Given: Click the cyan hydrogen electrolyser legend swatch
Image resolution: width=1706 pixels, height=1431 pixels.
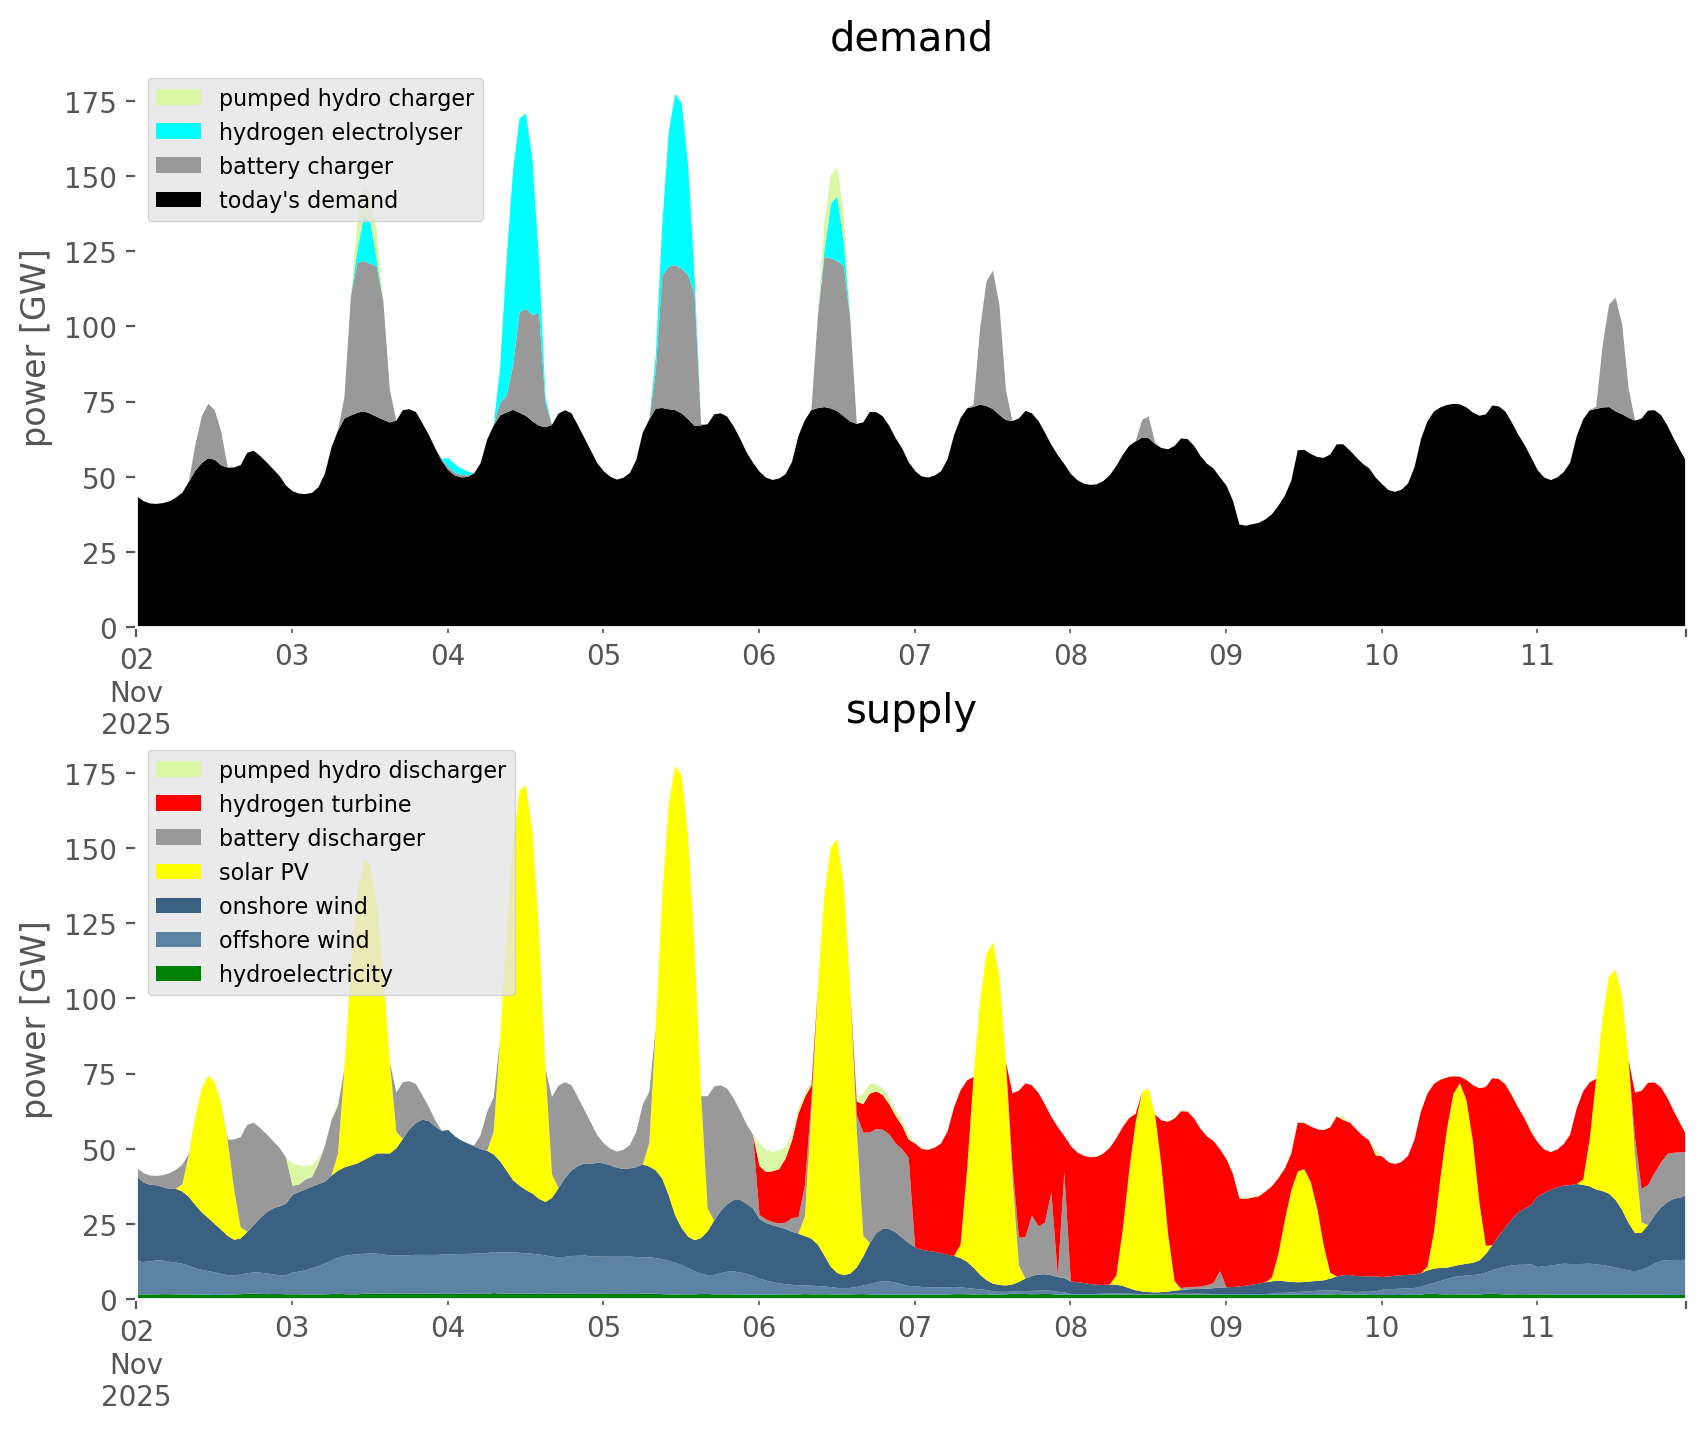Looking at the screenshot, I should click(179, 132).
